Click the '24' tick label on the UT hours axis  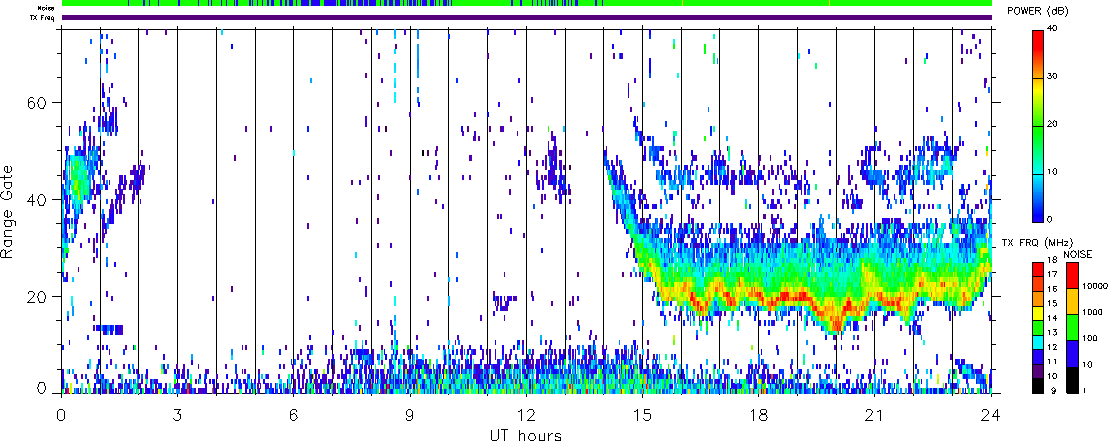[991, 414]
